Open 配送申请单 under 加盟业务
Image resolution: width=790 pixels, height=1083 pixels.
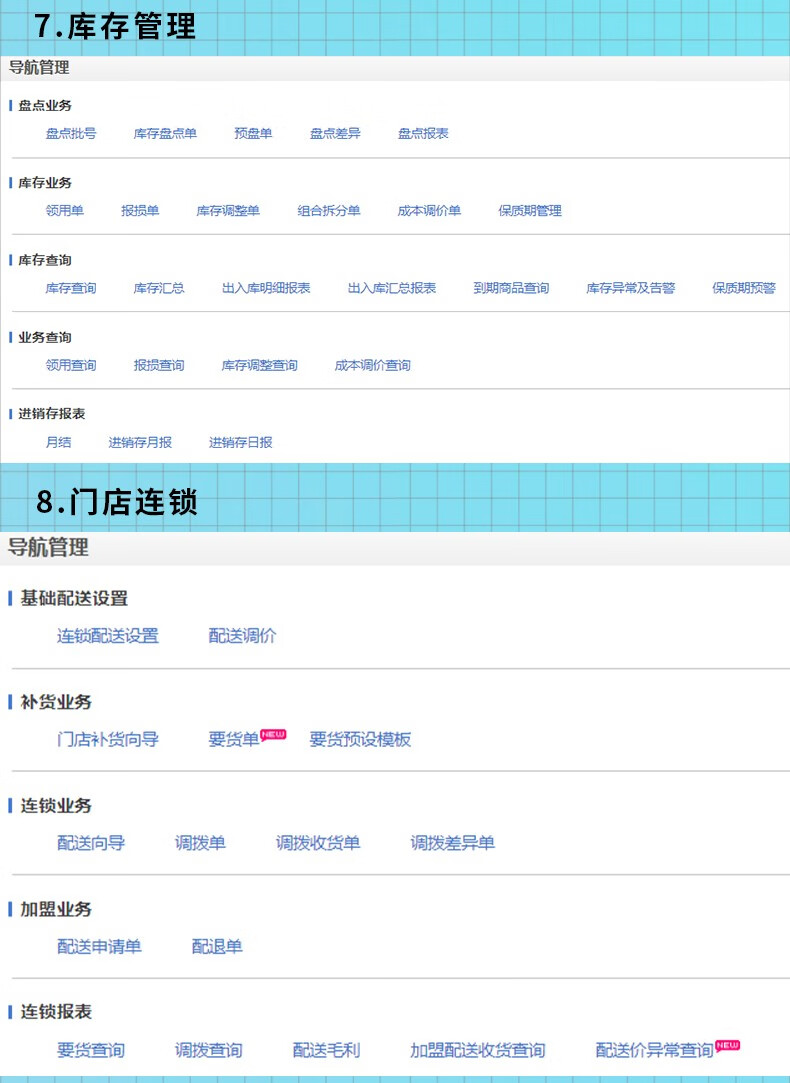(x=99, y=946)
